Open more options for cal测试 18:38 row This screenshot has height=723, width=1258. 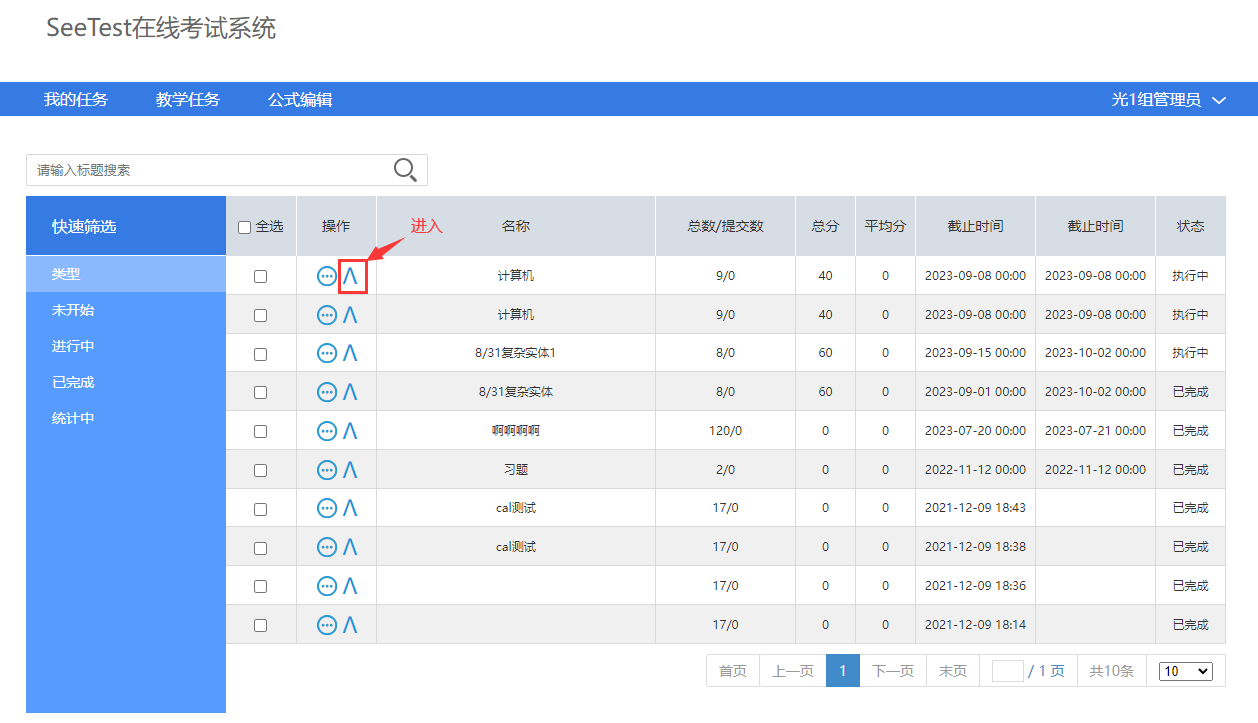327,547
